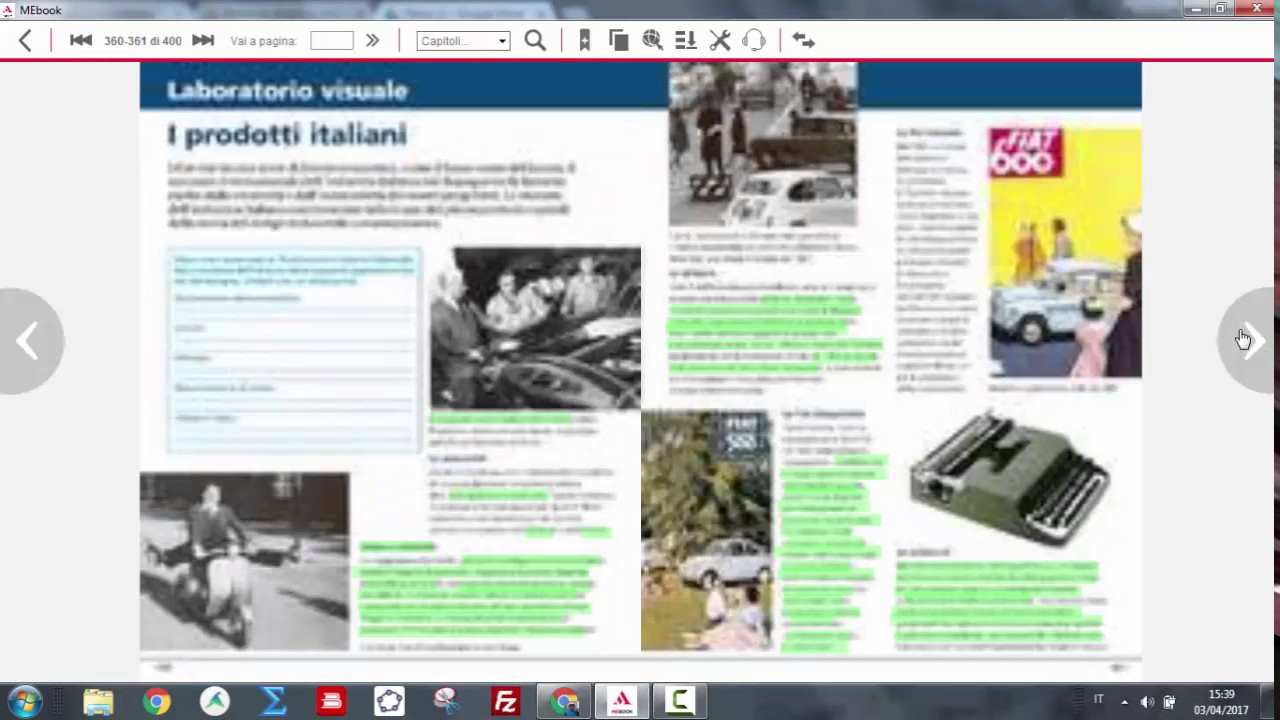1280x720 pixels.
Task: Click the black-and-white workshop photo of men
Action: coord(536,328)
